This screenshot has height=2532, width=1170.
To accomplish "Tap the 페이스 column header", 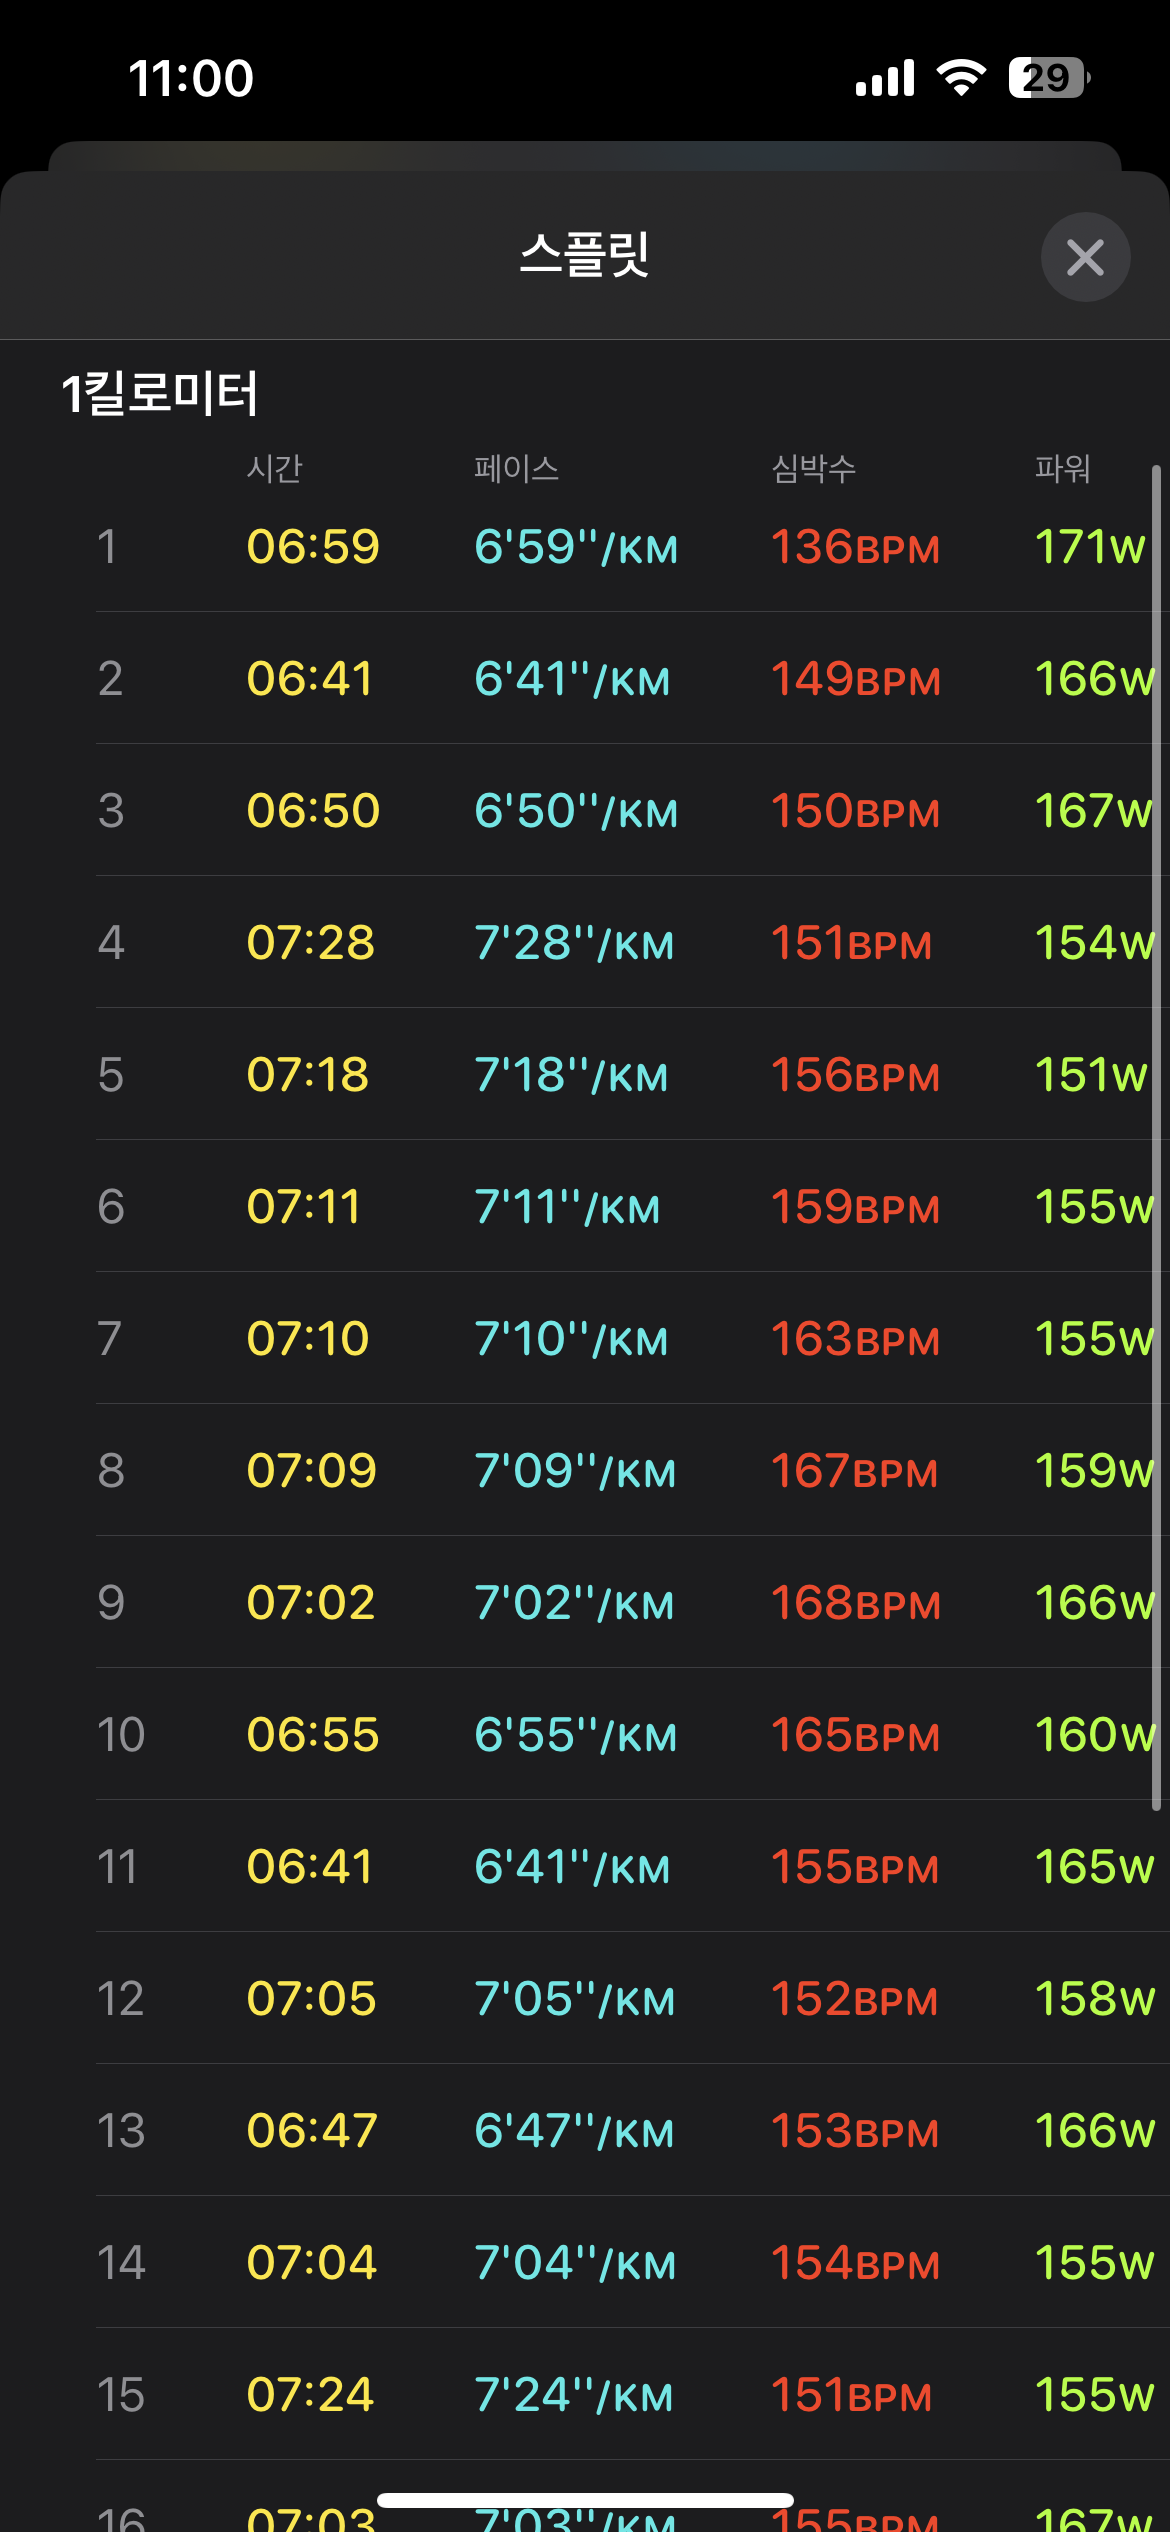I will click(516, 468).
